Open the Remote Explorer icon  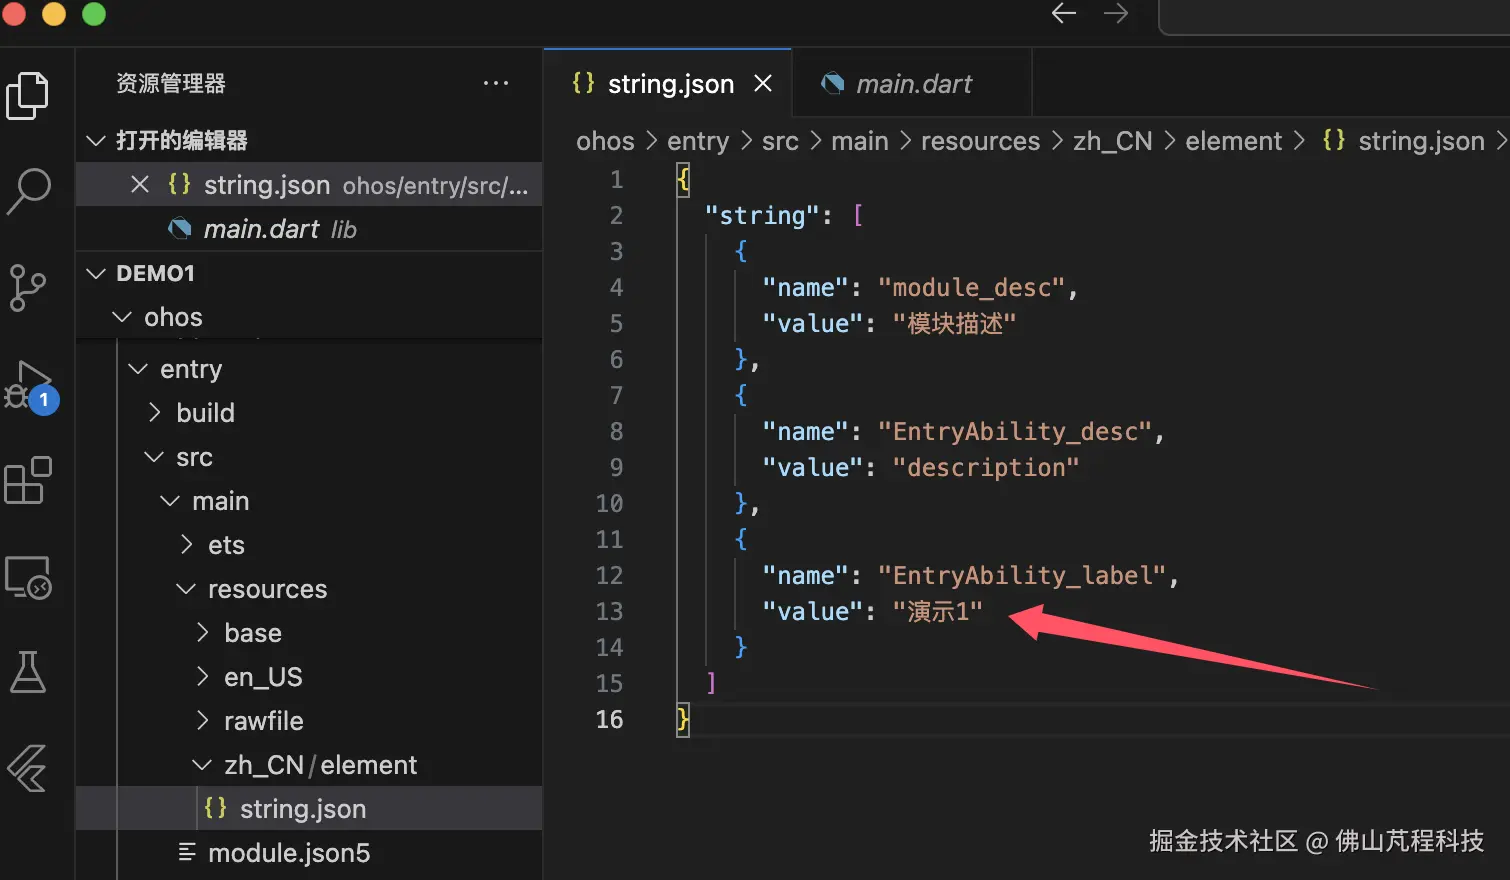pyautogui.click(x=28, y=577)
